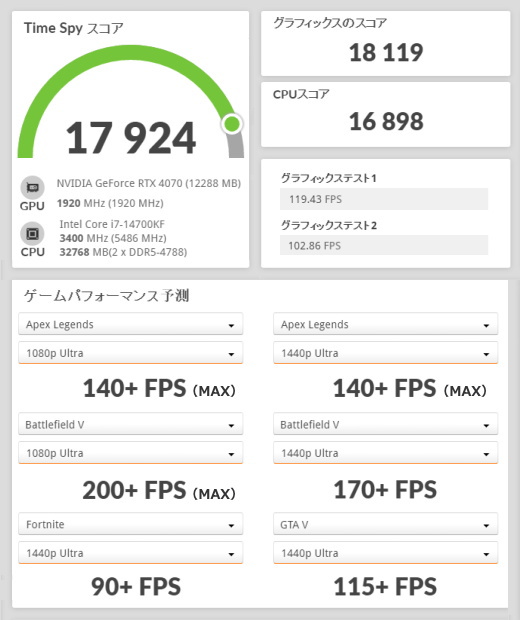This screenshot has height=620, width=520.
Task: Open the right-column Battlefield V game dropdown
Action: [x=386, y=424]
